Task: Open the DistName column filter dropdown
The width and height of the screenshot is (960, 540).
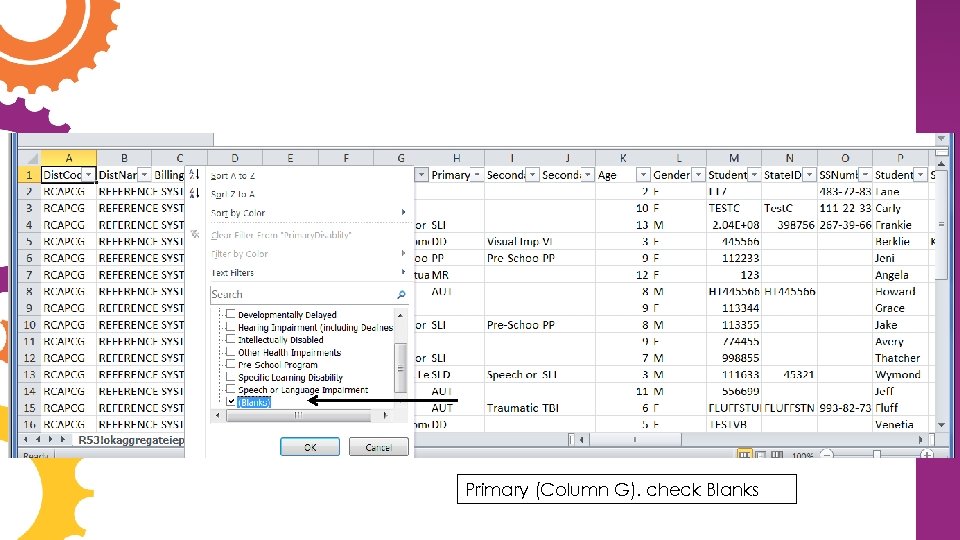Action: click(x=144, y=175)
